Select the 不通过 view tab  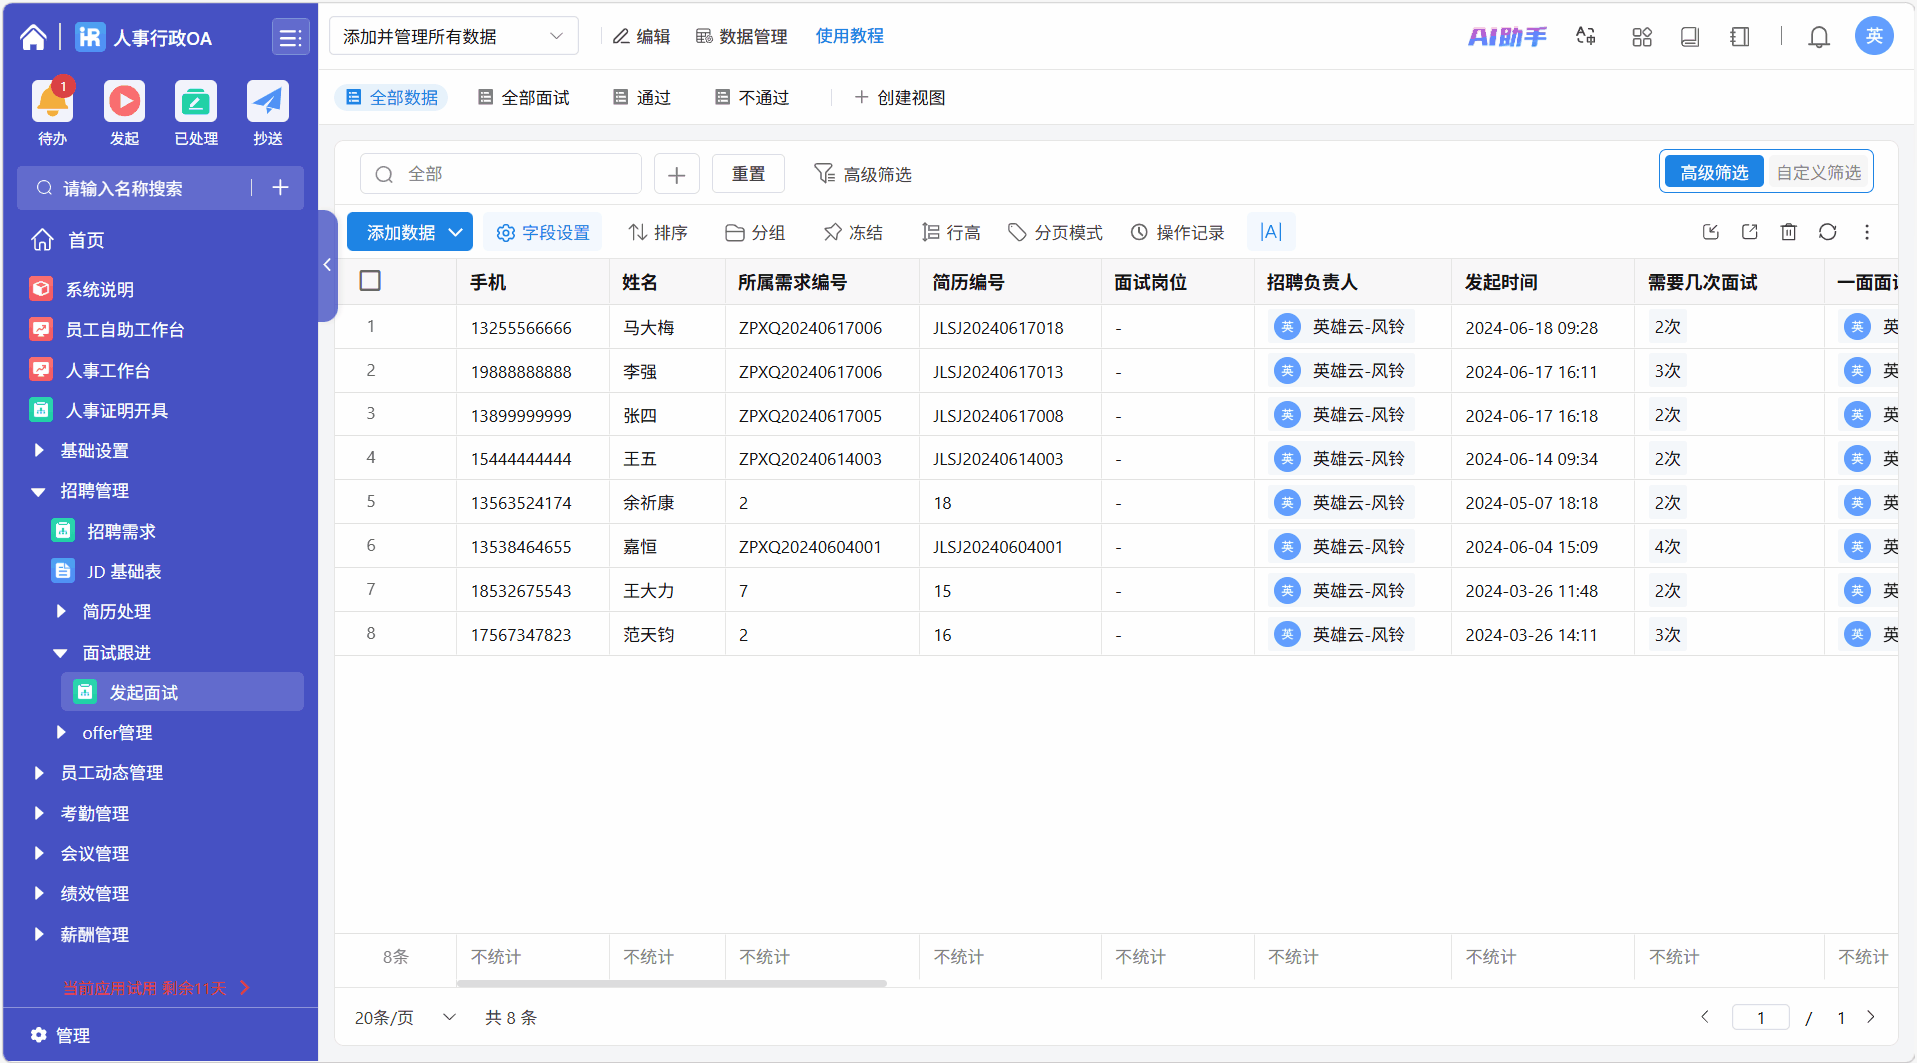click(752, 97)
